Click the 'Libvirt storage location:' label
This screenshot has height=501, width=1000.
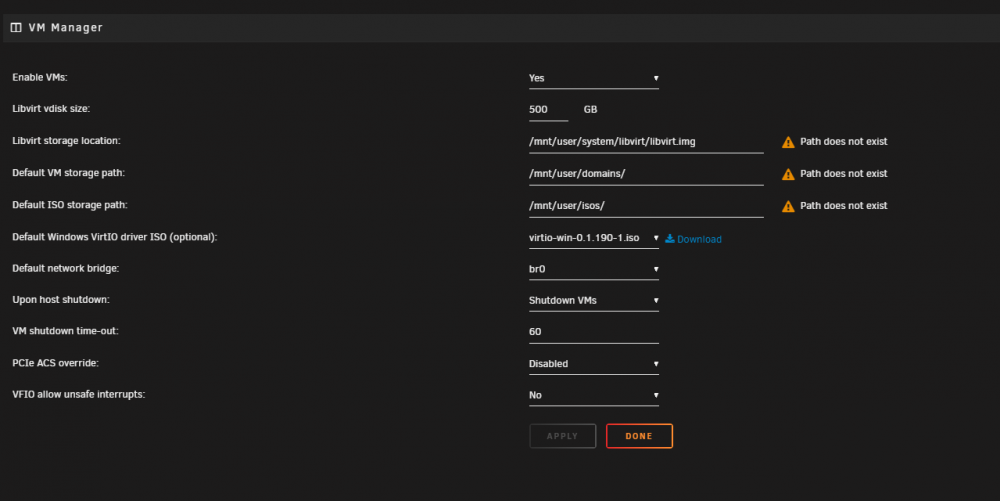click(x=66, y=140)
